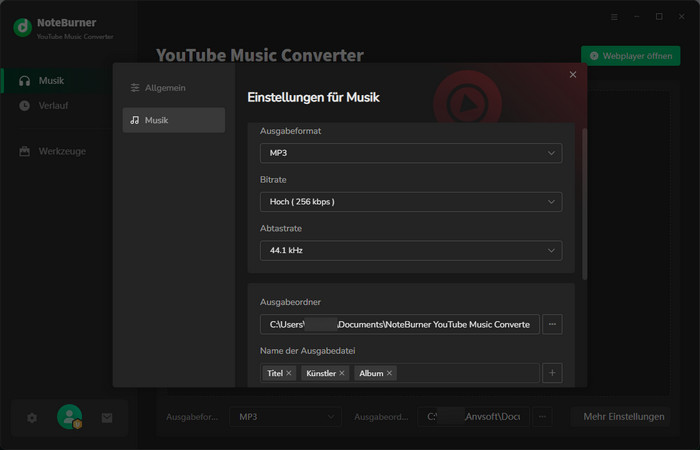Open the user profile avatar
700x450 pixels.
[x=69, y=417]
